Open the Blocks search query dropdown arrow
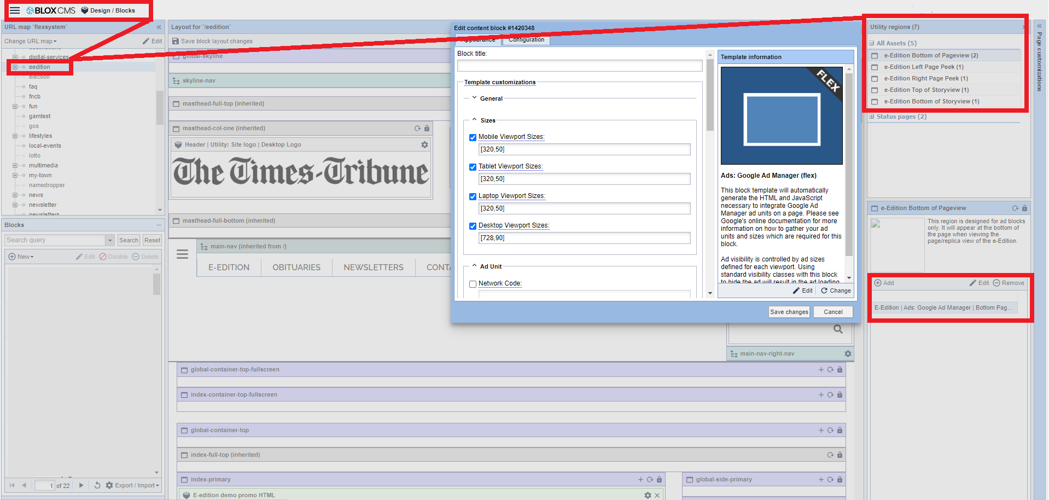The image size is (1049, 500). (x=110, y=240)
